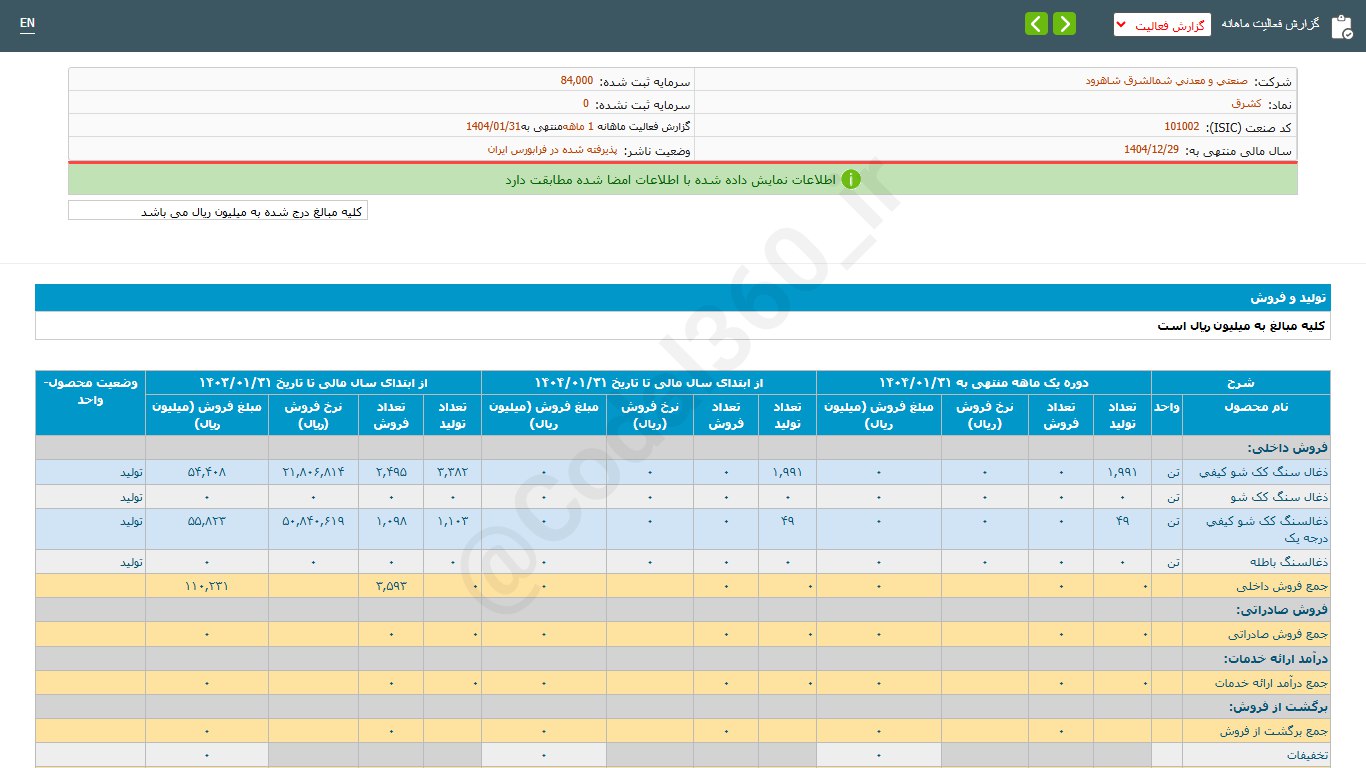
Task: Click the currency note box below banner
Action: tap(218, 211)
